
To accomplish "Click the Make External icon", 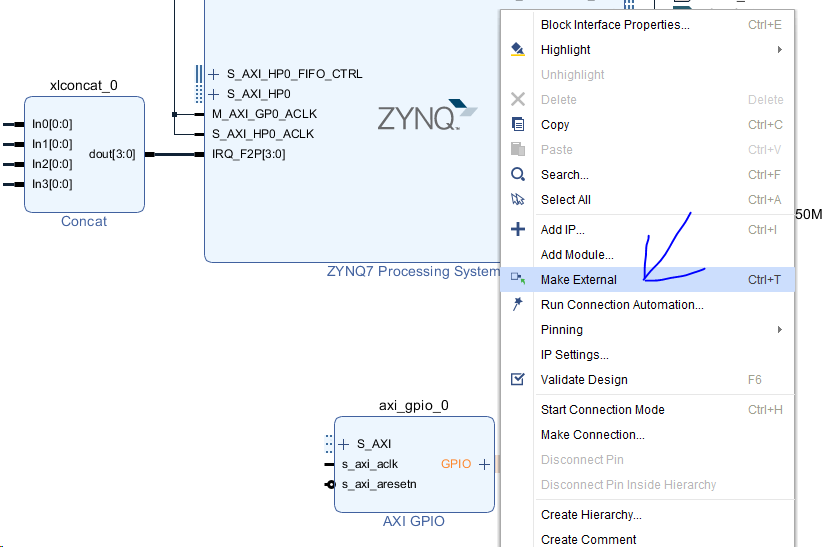I will (x=517, y=279).
